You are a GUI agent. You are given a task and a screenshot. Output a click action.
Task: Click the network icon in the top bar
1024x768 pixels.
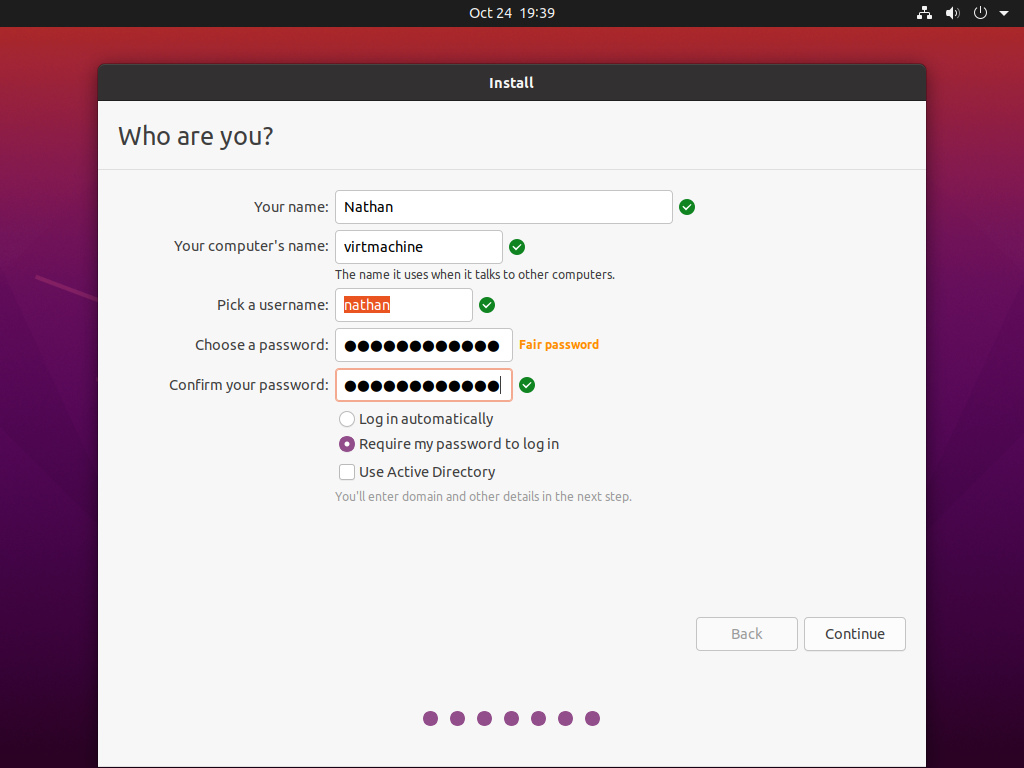[x=923, y=13]
